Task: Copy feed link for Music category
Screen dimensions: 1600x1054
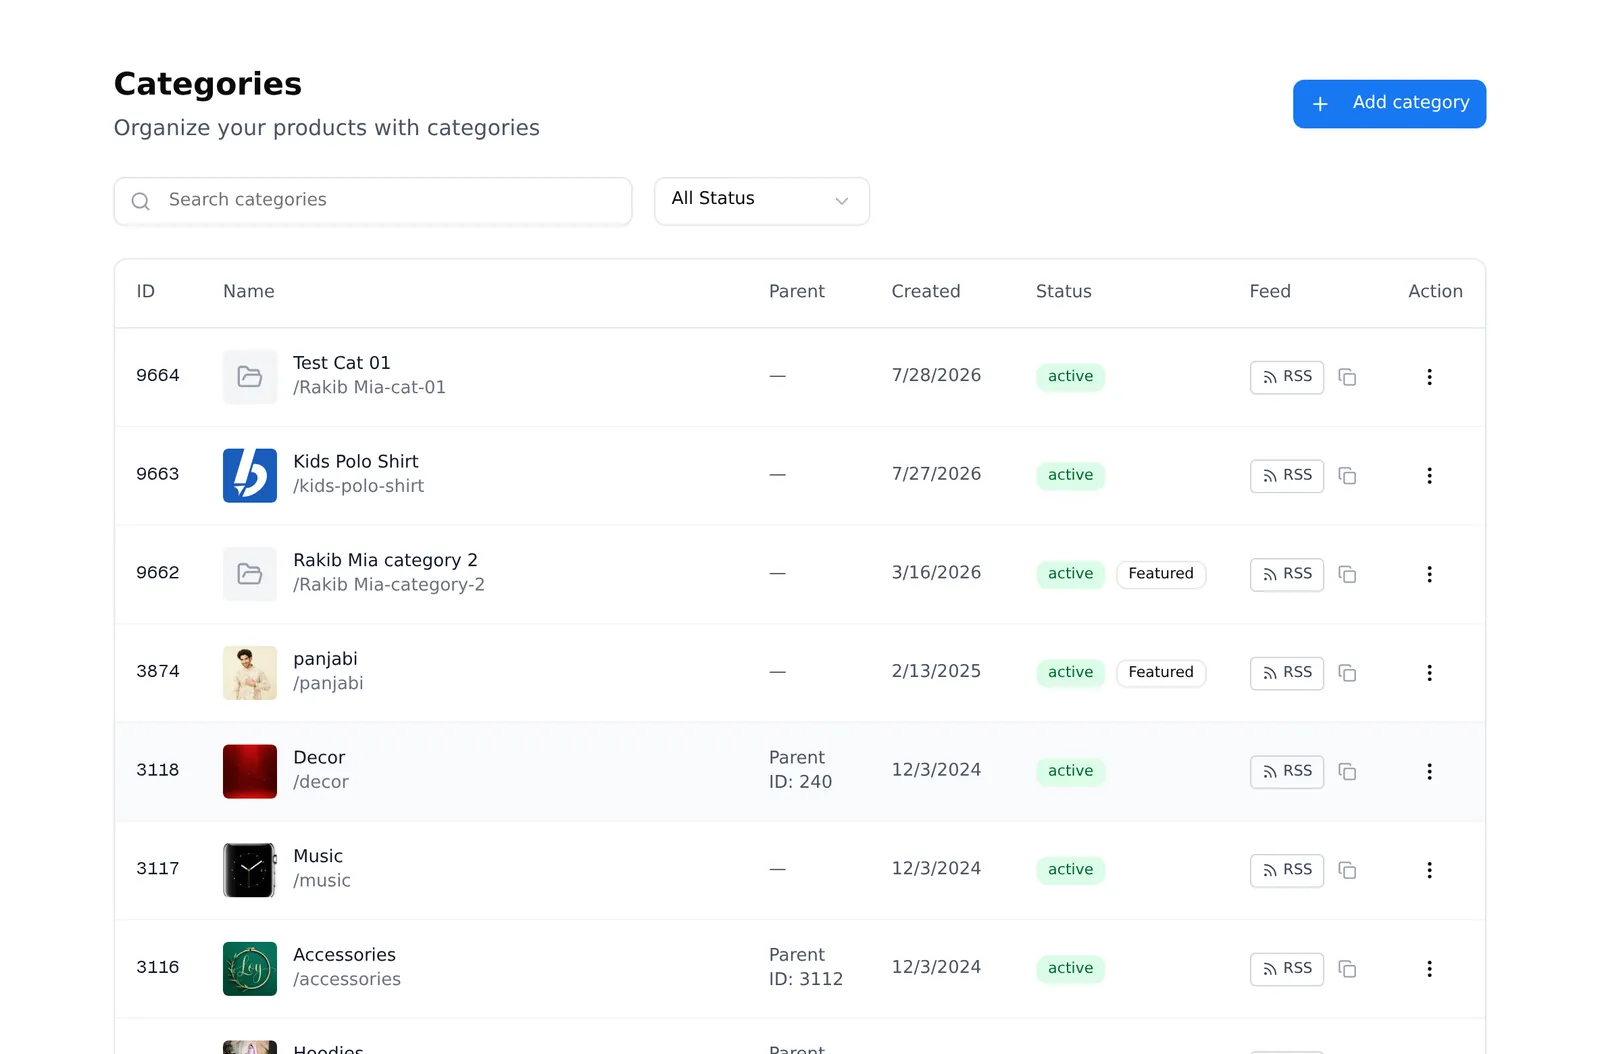Action: [x=1347, y=870]
